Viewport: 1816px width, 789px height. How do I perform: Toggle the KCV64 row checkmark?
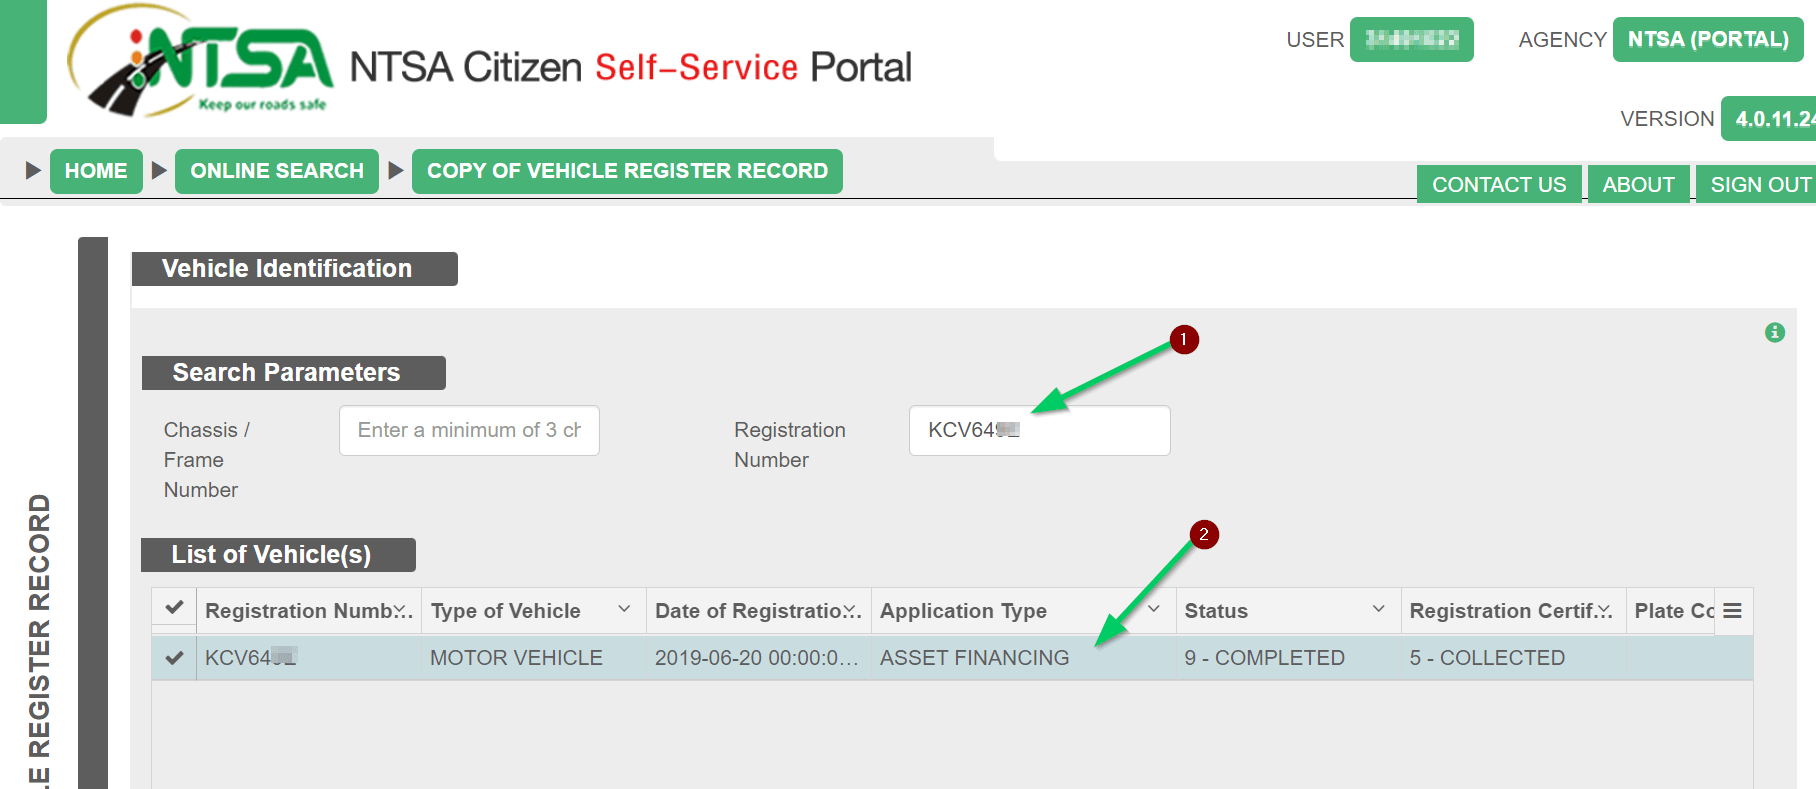174,658
